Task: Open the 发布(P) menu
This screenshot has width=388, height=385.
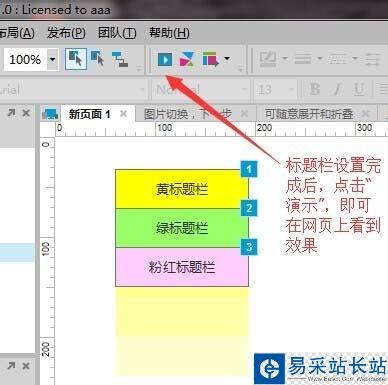Action: click(x=66, y=33)
